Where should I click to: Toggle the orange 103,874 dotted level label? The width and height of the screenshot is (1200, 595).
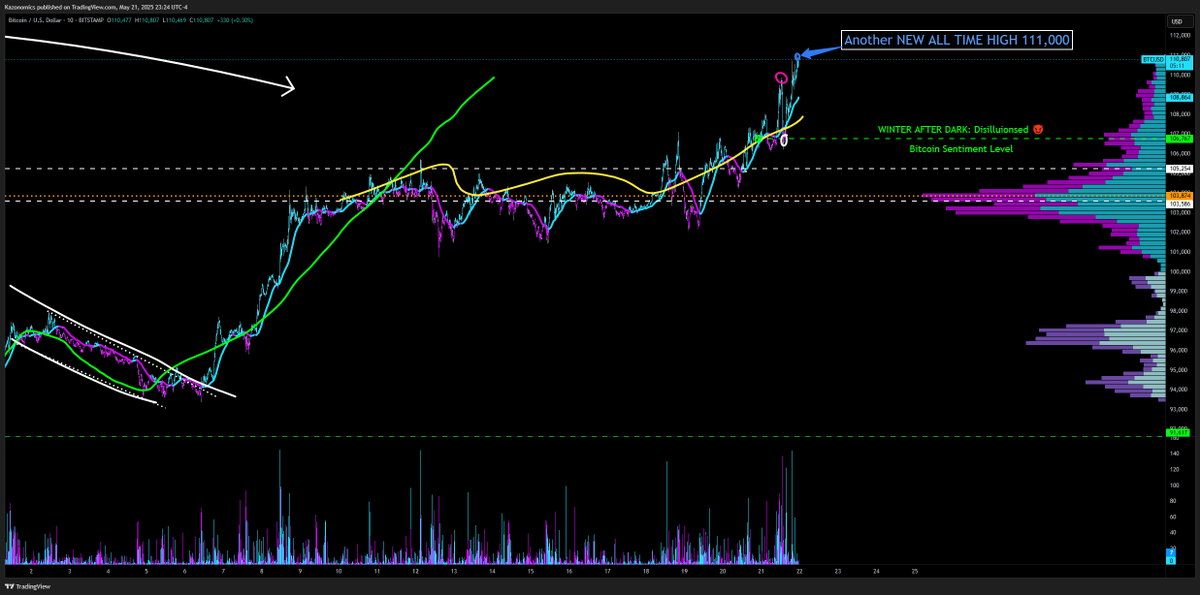(1178, 196)
